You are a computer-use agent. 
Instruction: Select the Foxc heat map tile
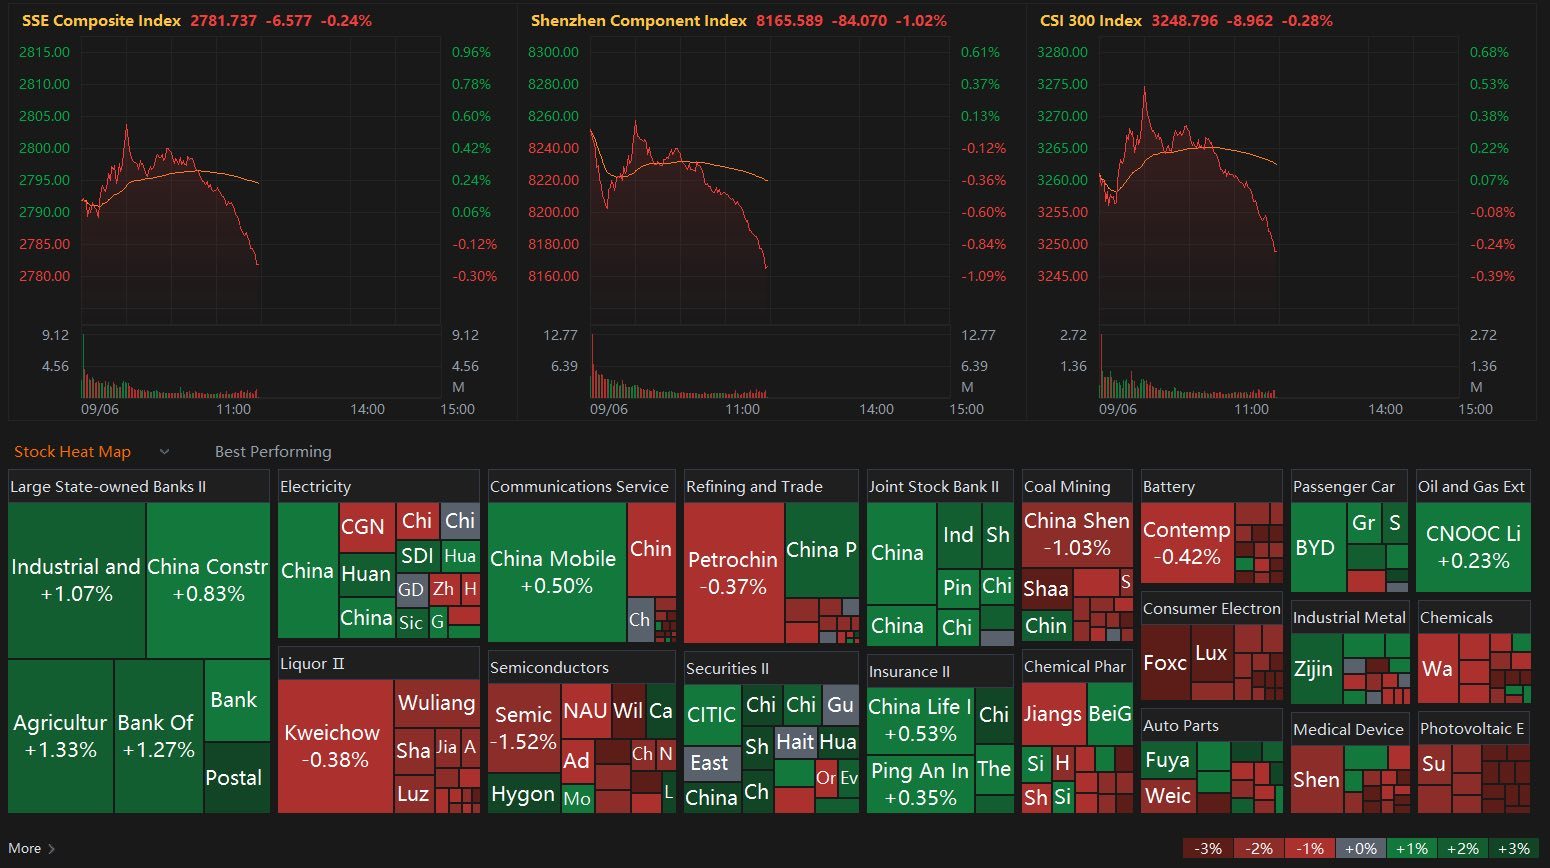[x=1165, y=663]
